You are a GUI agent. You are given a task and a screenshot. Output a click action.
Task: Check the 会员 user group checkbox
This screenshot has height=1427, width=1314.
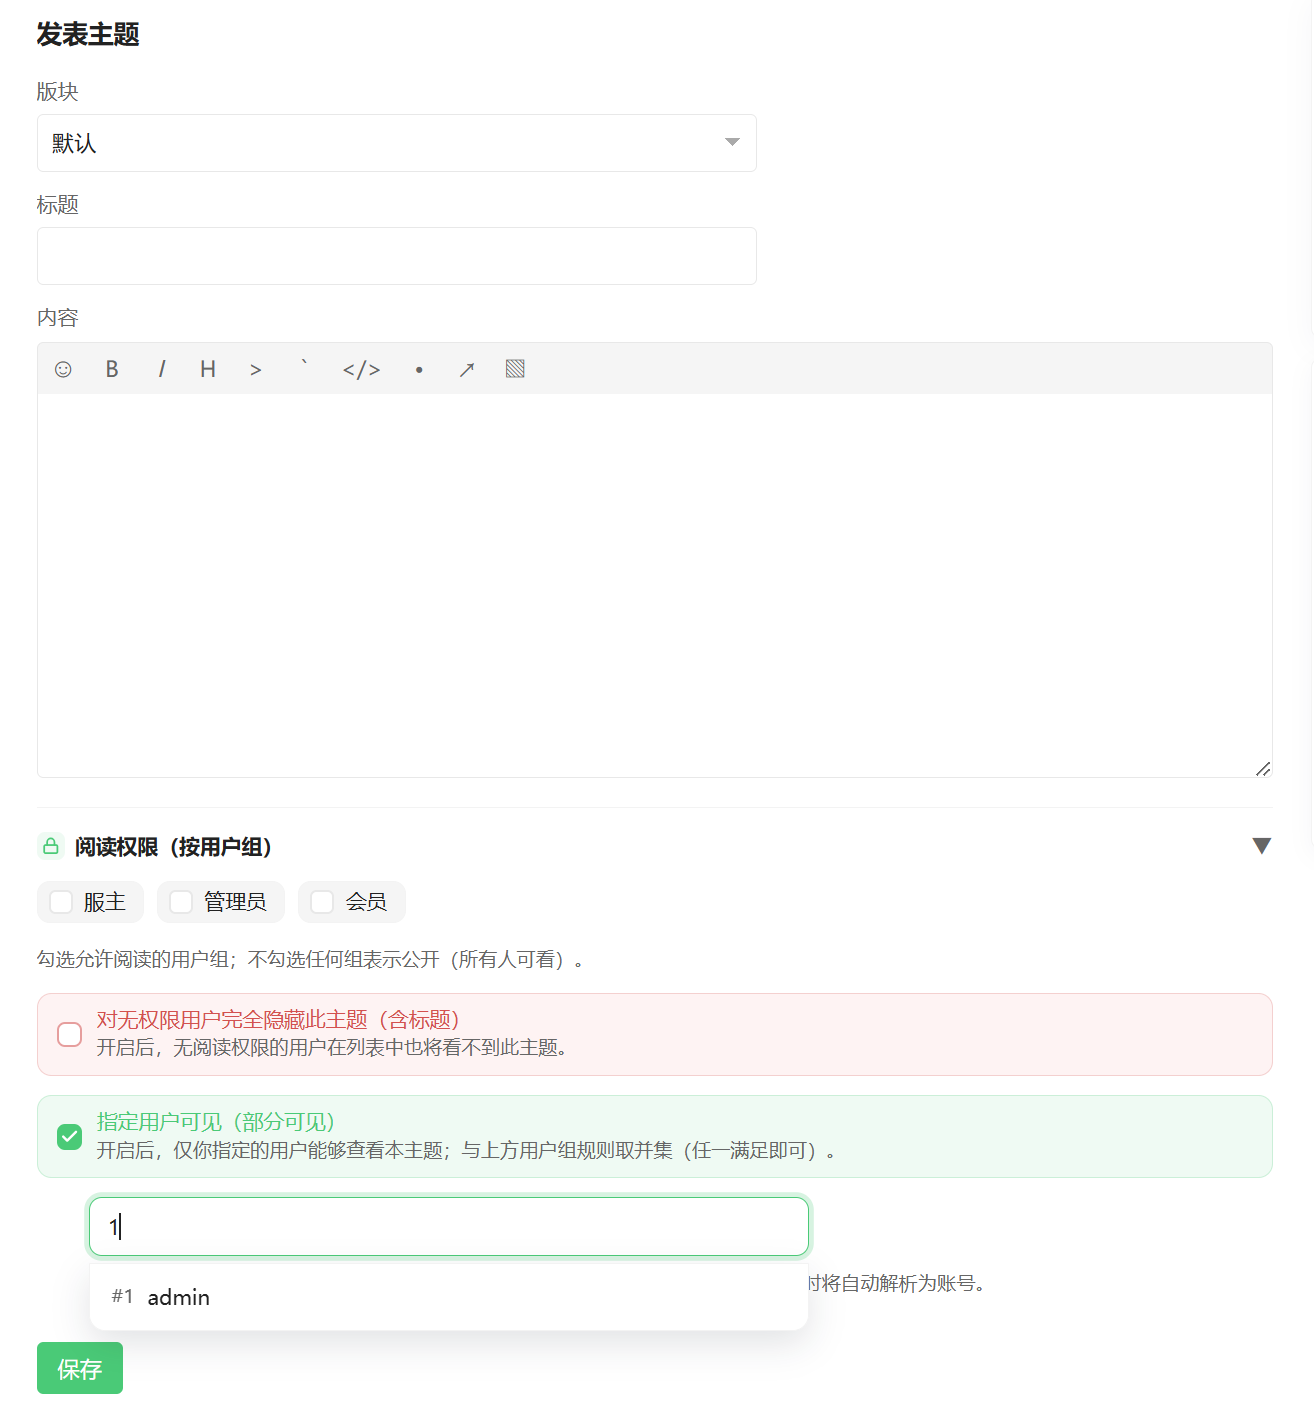click(x=322, y=902)
